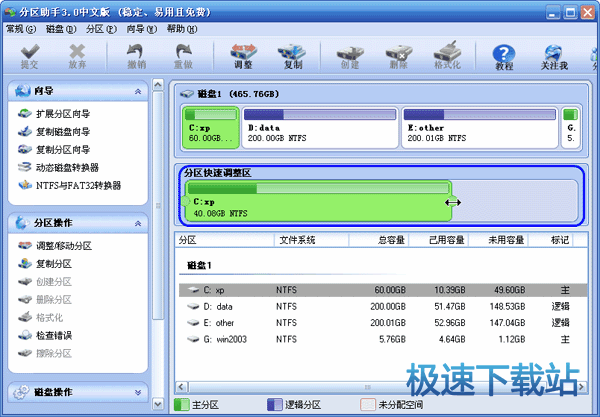Click sidebar scrollbar up arrow
This screenshot has height=417, width=600.
click(158, 85)
